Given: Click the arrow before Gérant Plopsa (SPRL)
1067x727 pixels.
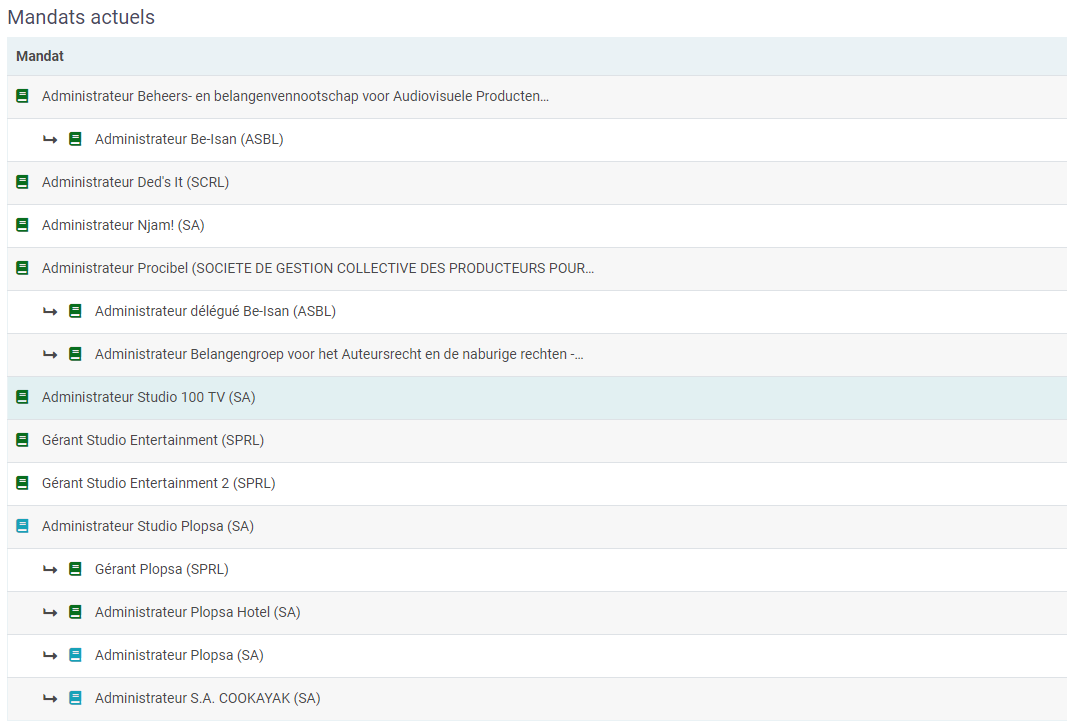Looking at the screenshot, I should [50, 569].
